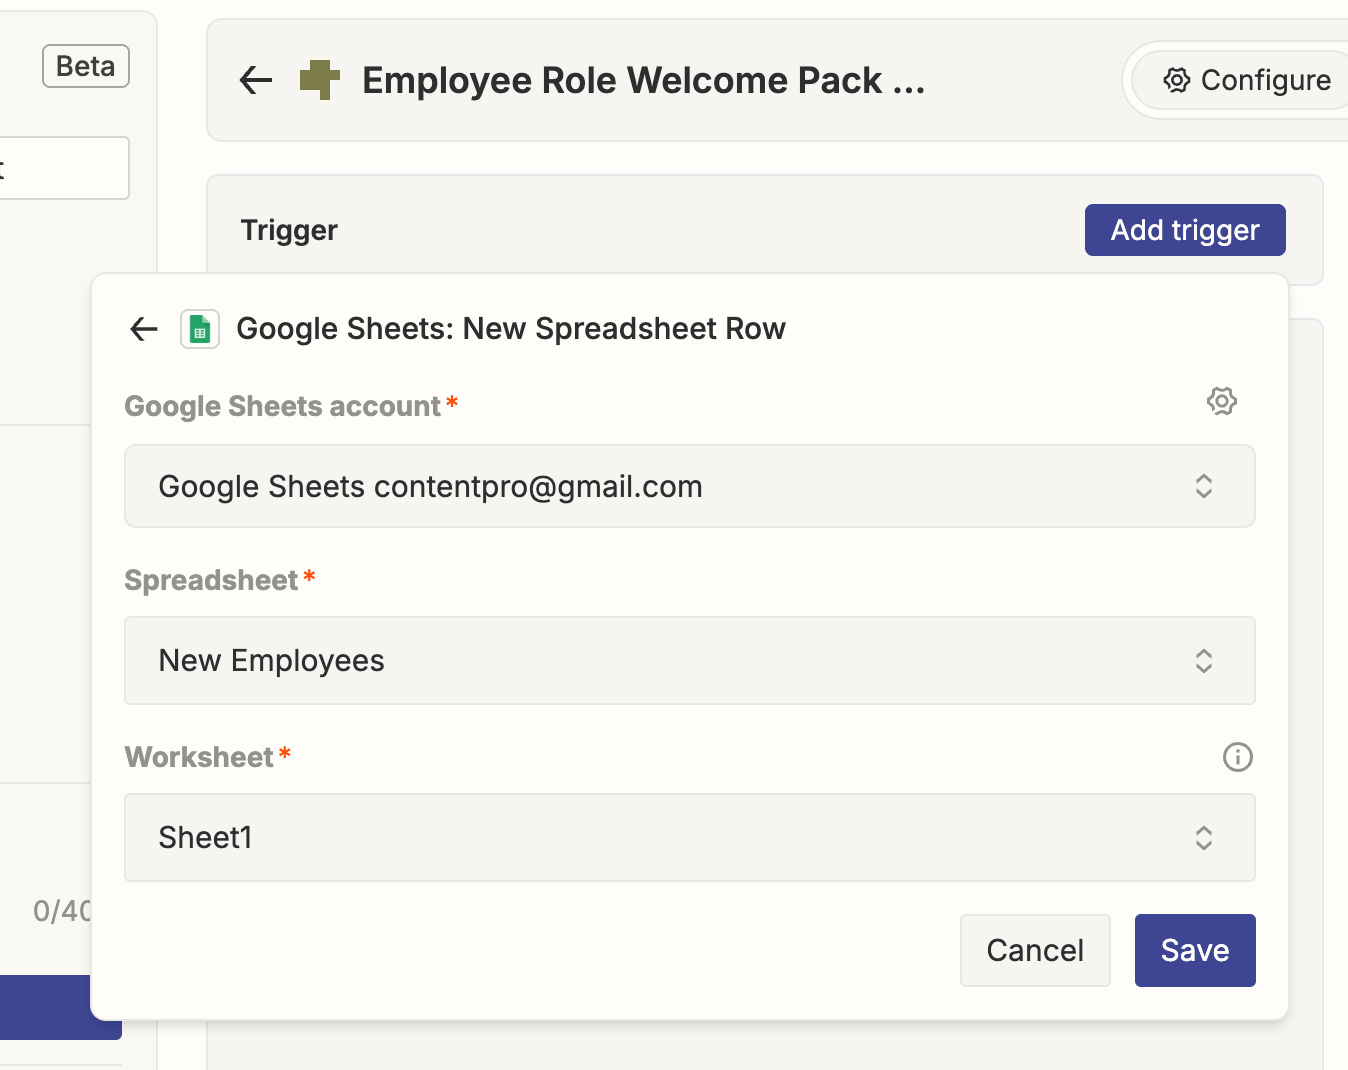
Task: Open the Spreadsheet dropdown showing New Employees
Action: pyautogui.click(x=690, y=661)
